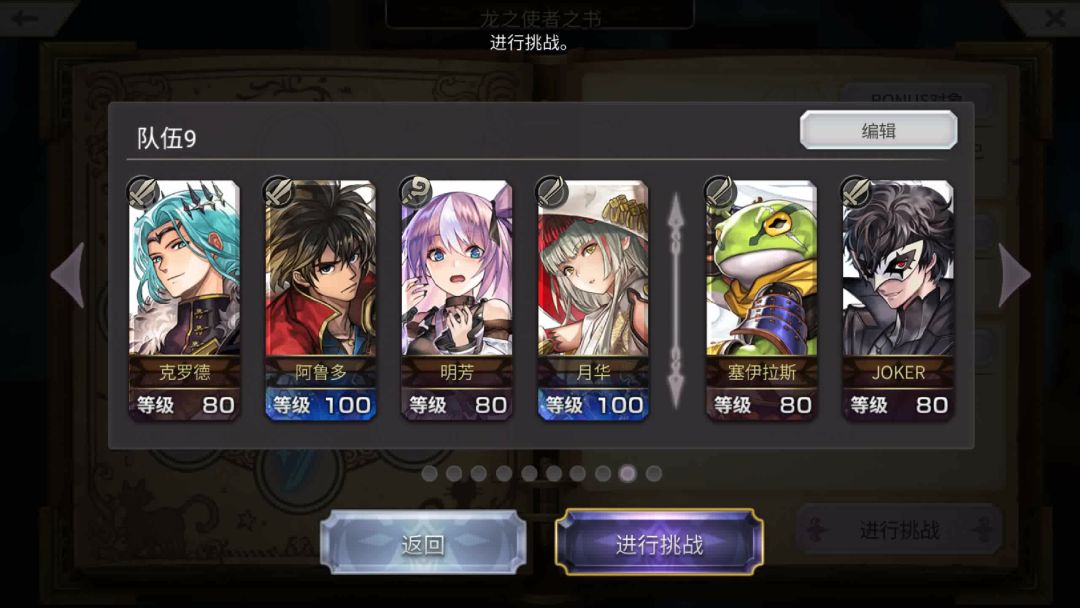Click the weapon icon on JOKER's card
Screen dimensions: 1080x608
[857, 192]
